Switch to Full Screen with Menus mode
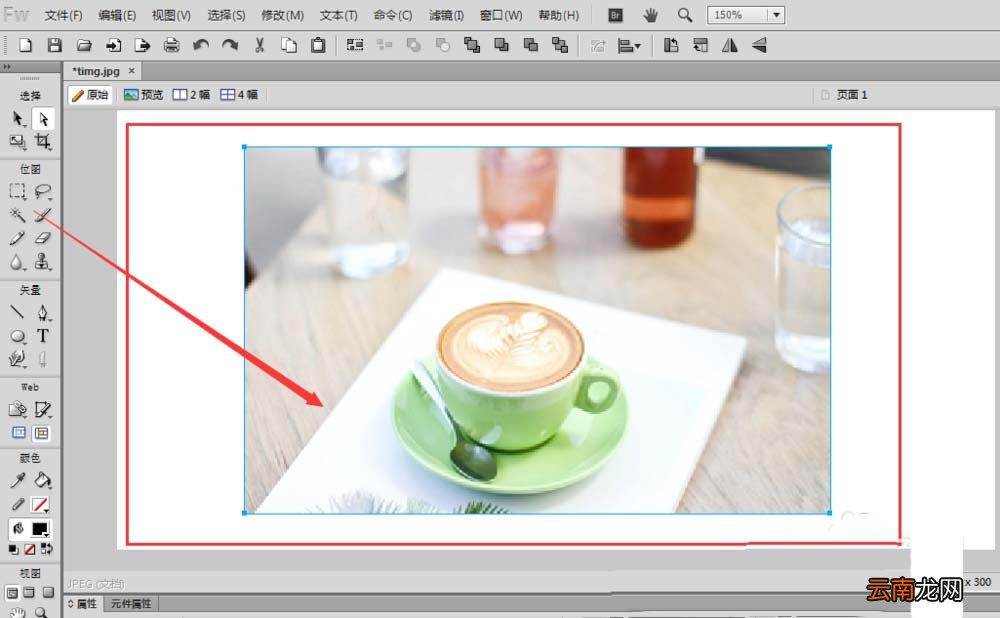 29,592
